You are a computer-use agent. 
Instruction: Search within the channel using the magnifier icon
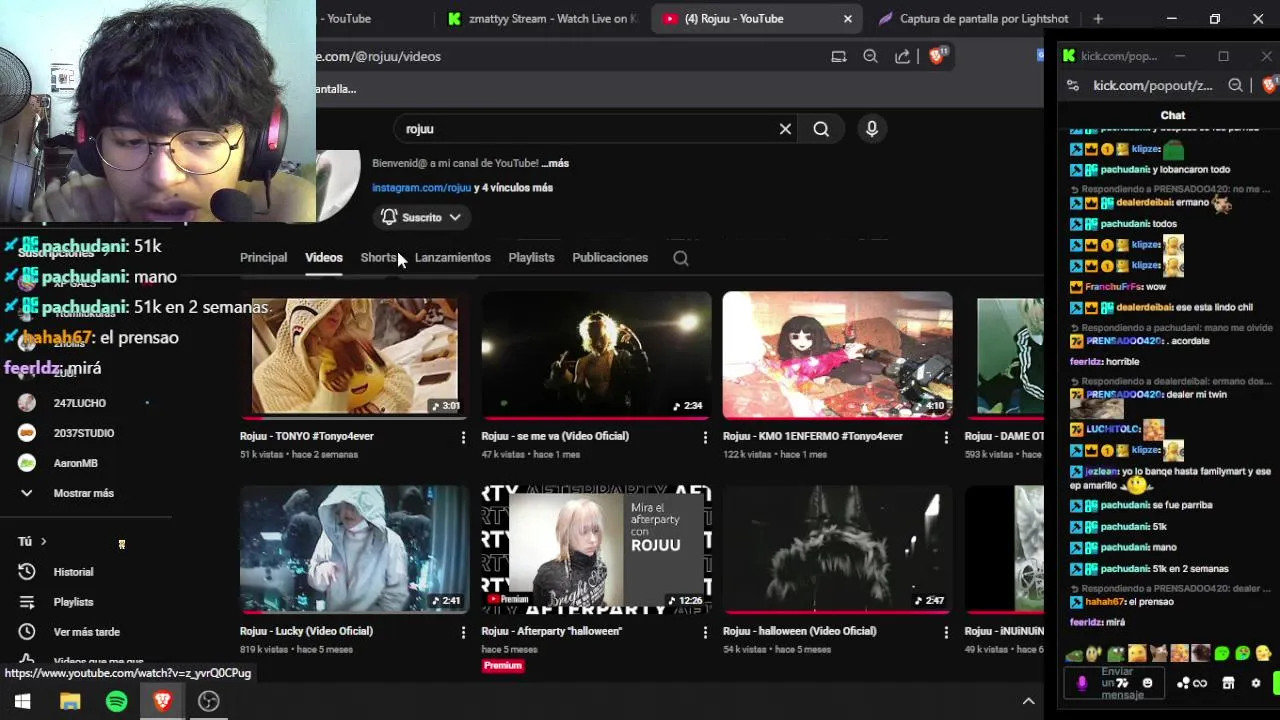[x=681, y=258]
